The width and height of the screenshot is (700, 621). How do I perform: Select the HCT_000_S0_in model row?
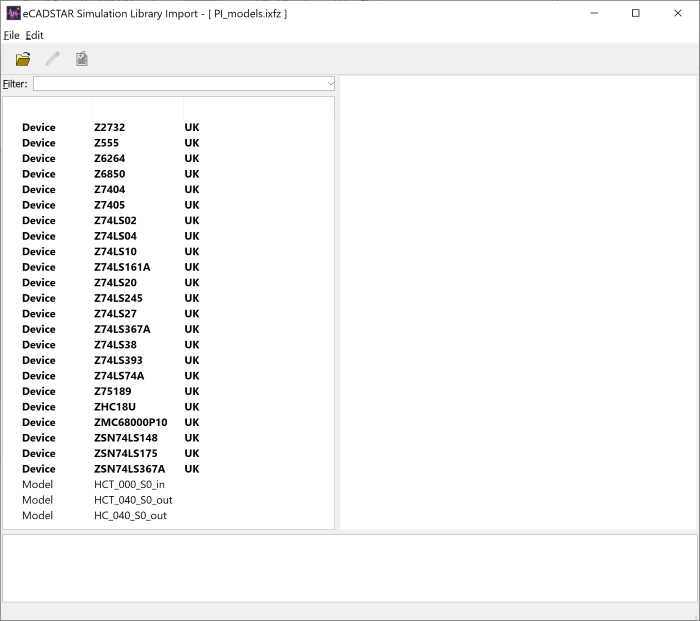(169, 484)
